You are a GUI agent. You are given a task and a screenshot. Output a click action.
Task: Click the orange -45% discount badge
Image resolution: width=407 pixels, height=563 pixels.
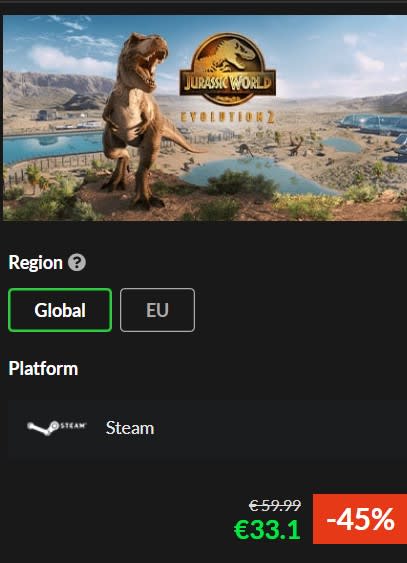(360, 519)
